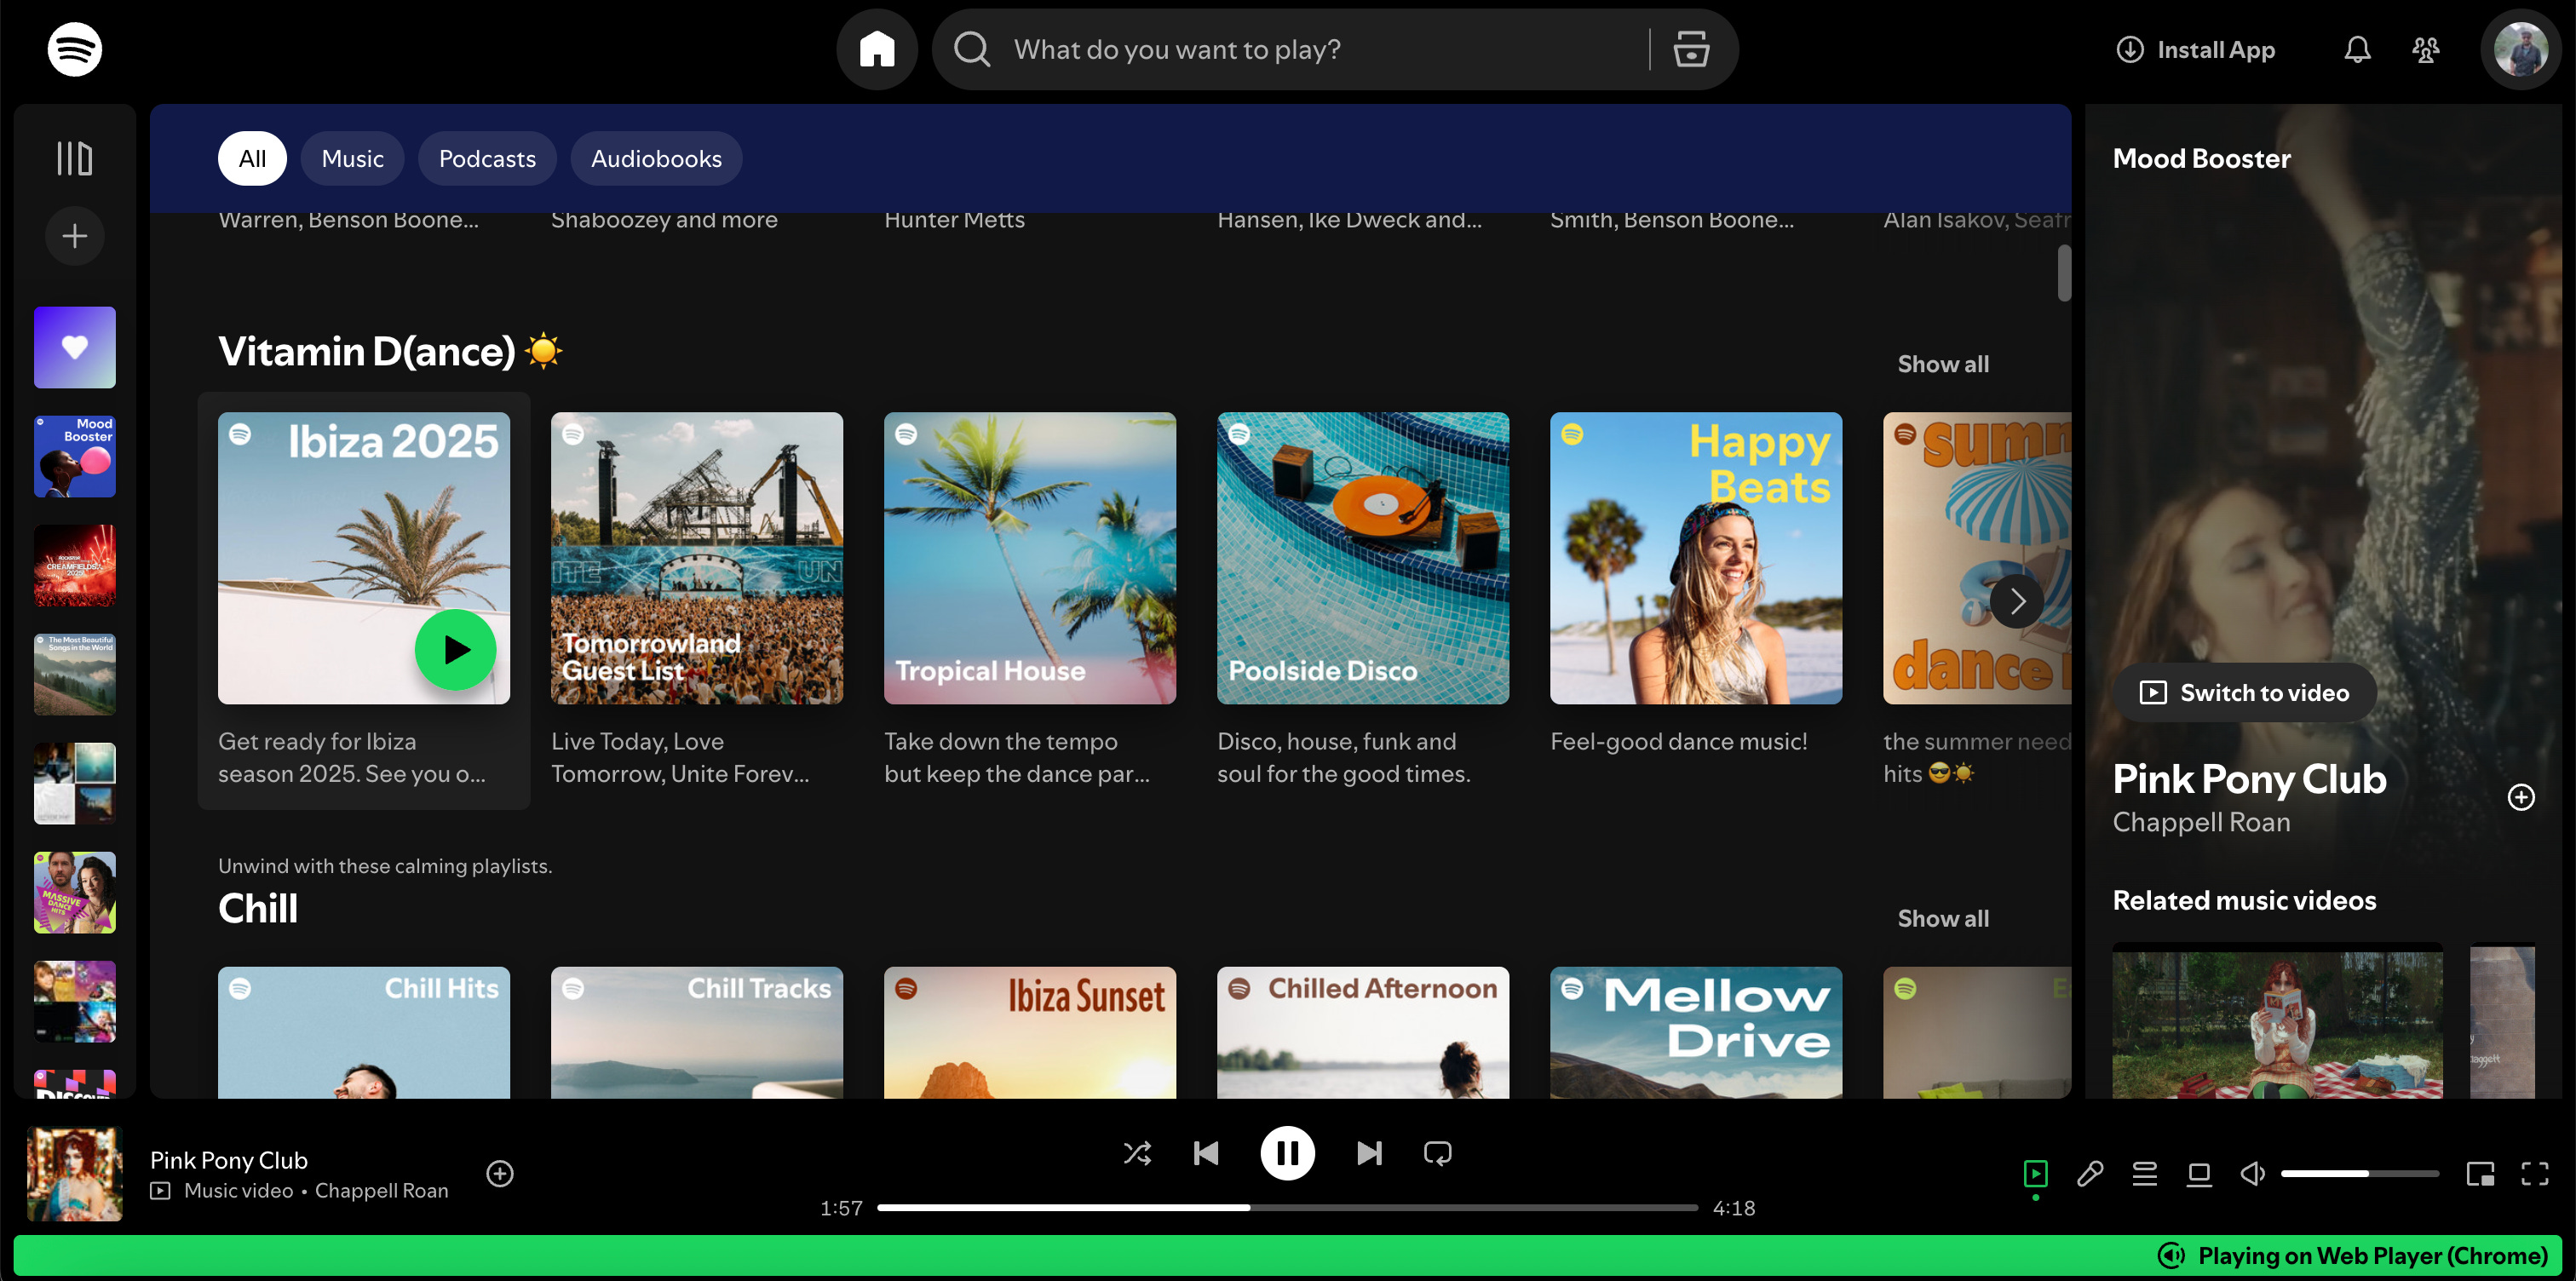Expand Your Library sidebar icon

(x=74, y=158)
